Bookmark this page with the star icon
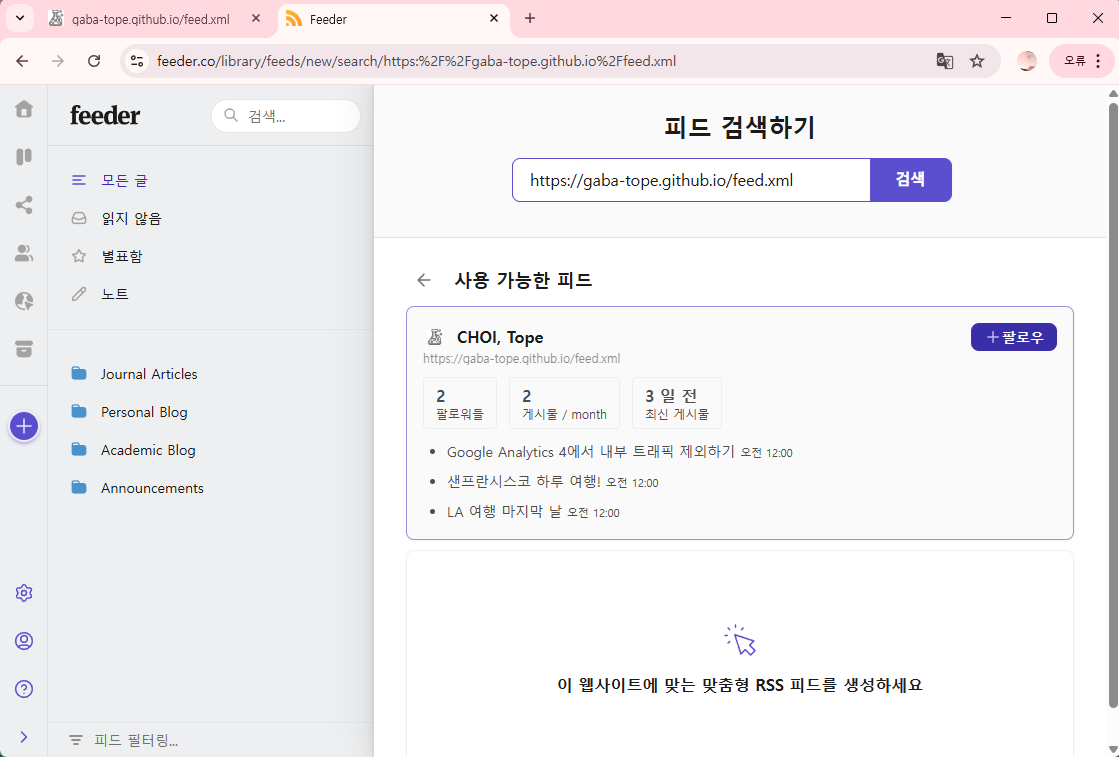 coord(977,61)
